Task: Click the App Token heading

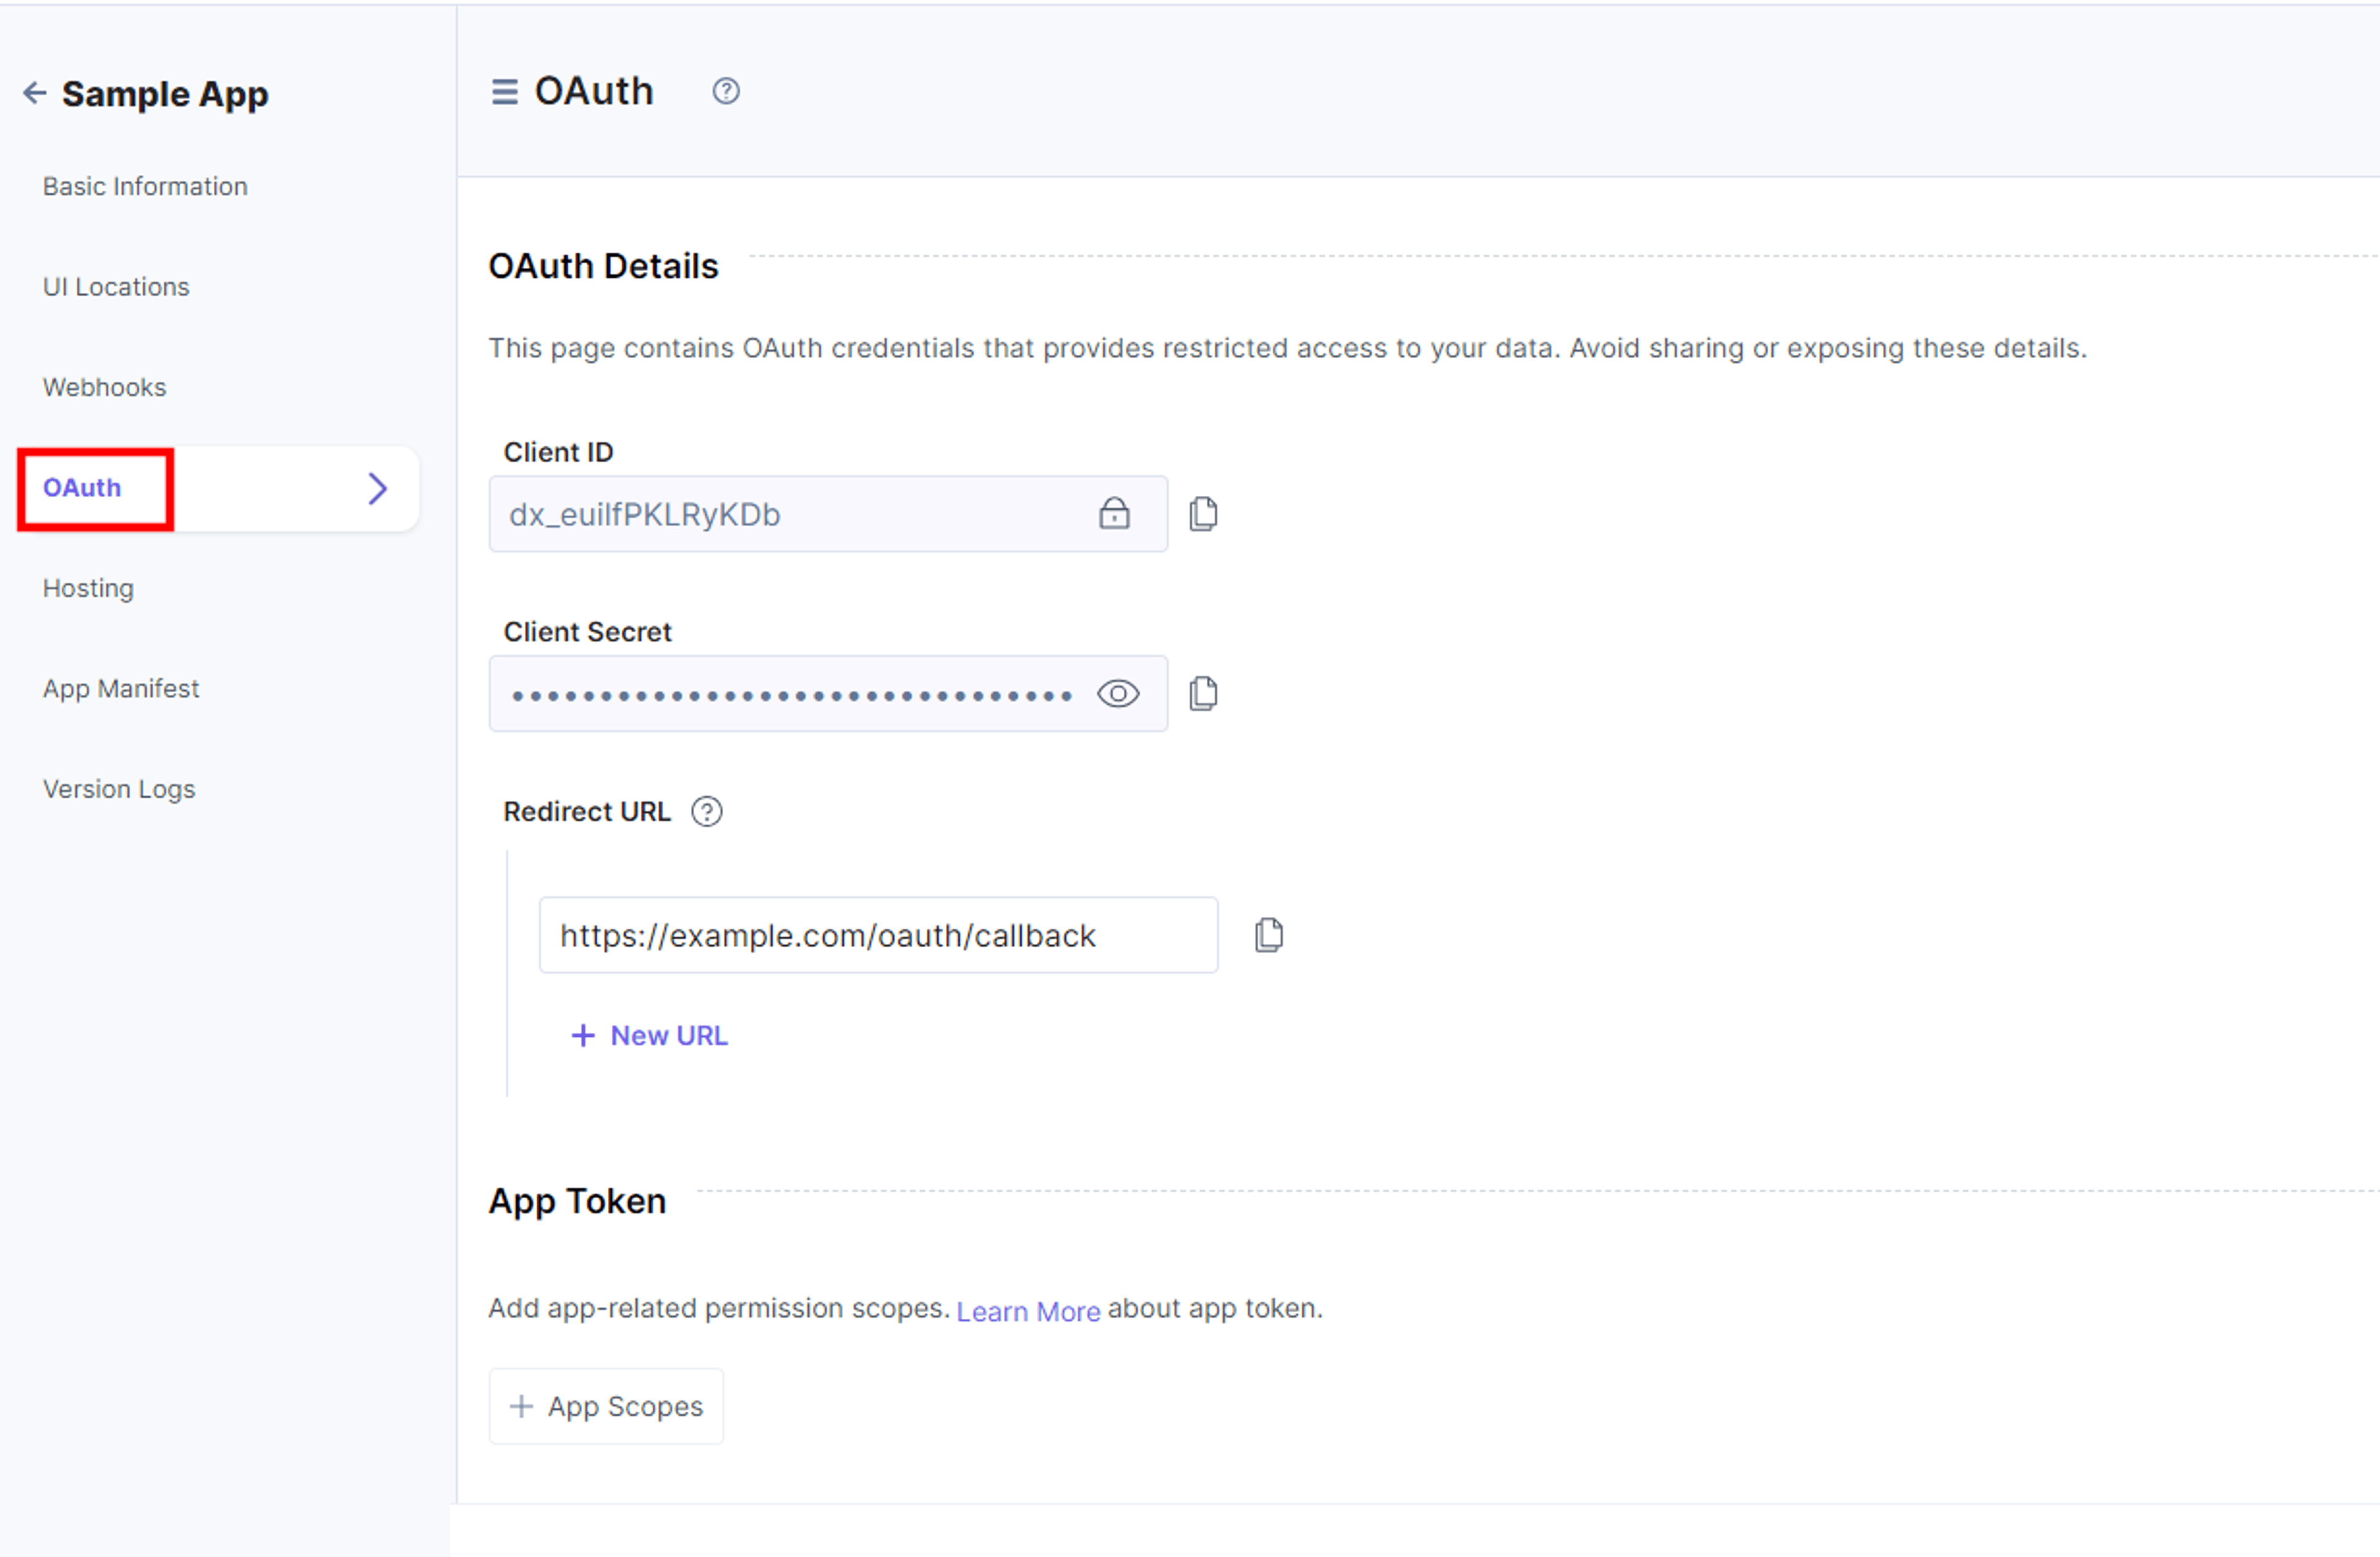Action: pyautogui.click(x=577, y=1201)
